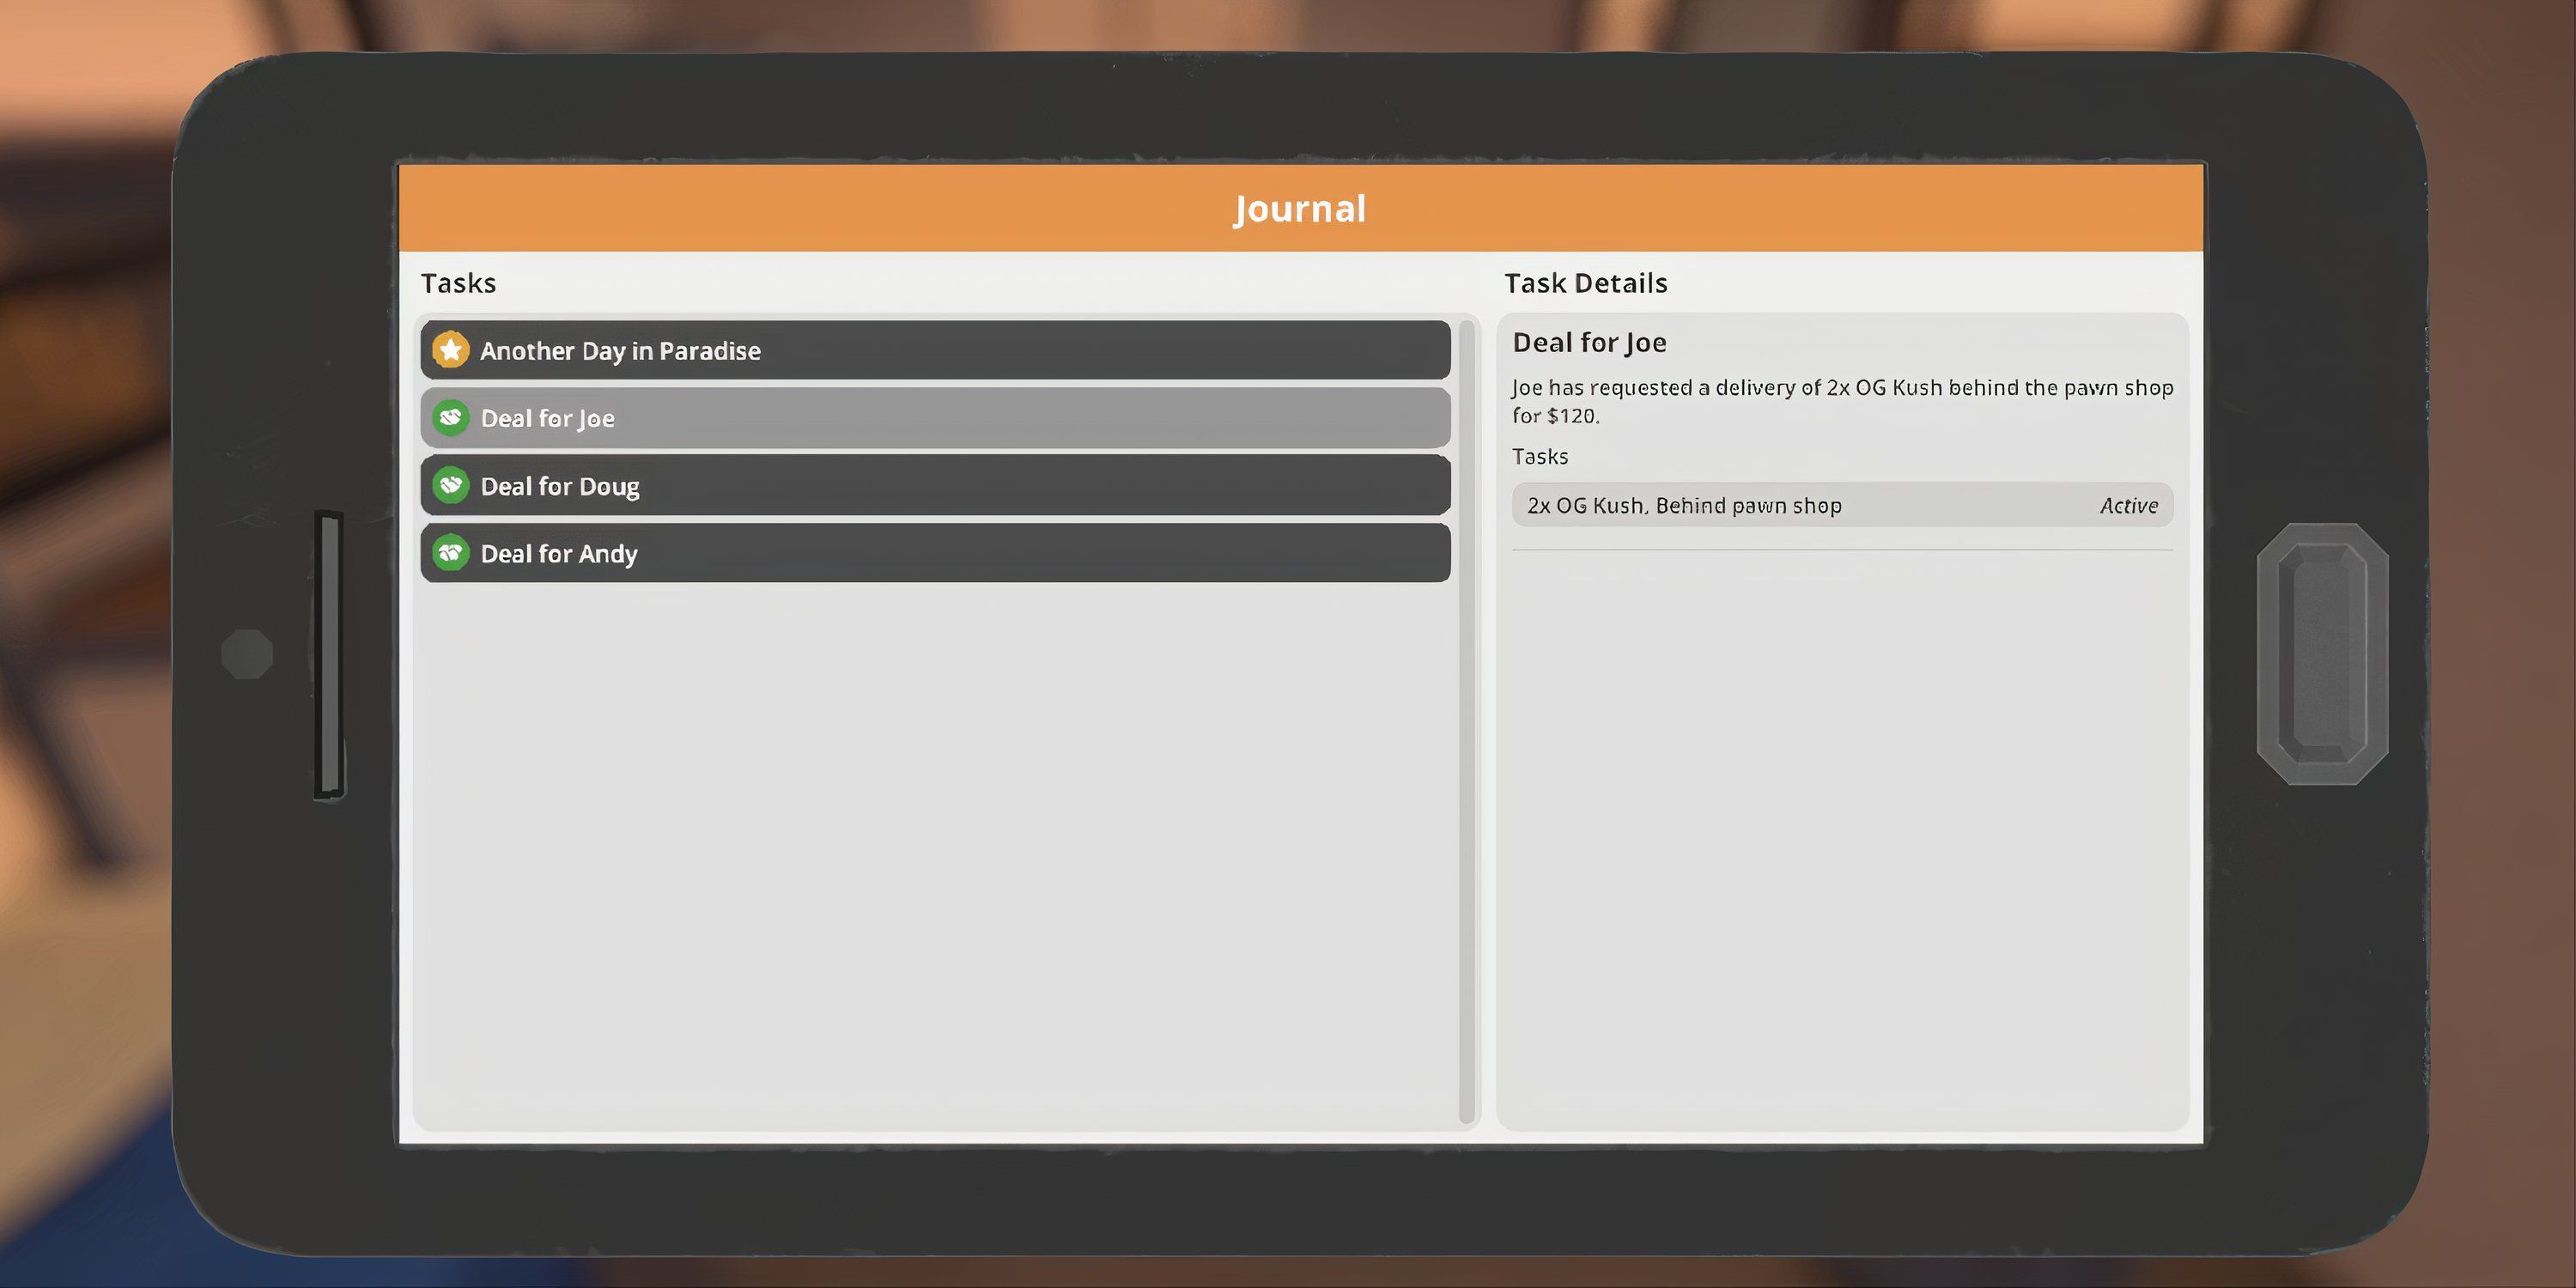Click the Active status label

coord(2128,506)
